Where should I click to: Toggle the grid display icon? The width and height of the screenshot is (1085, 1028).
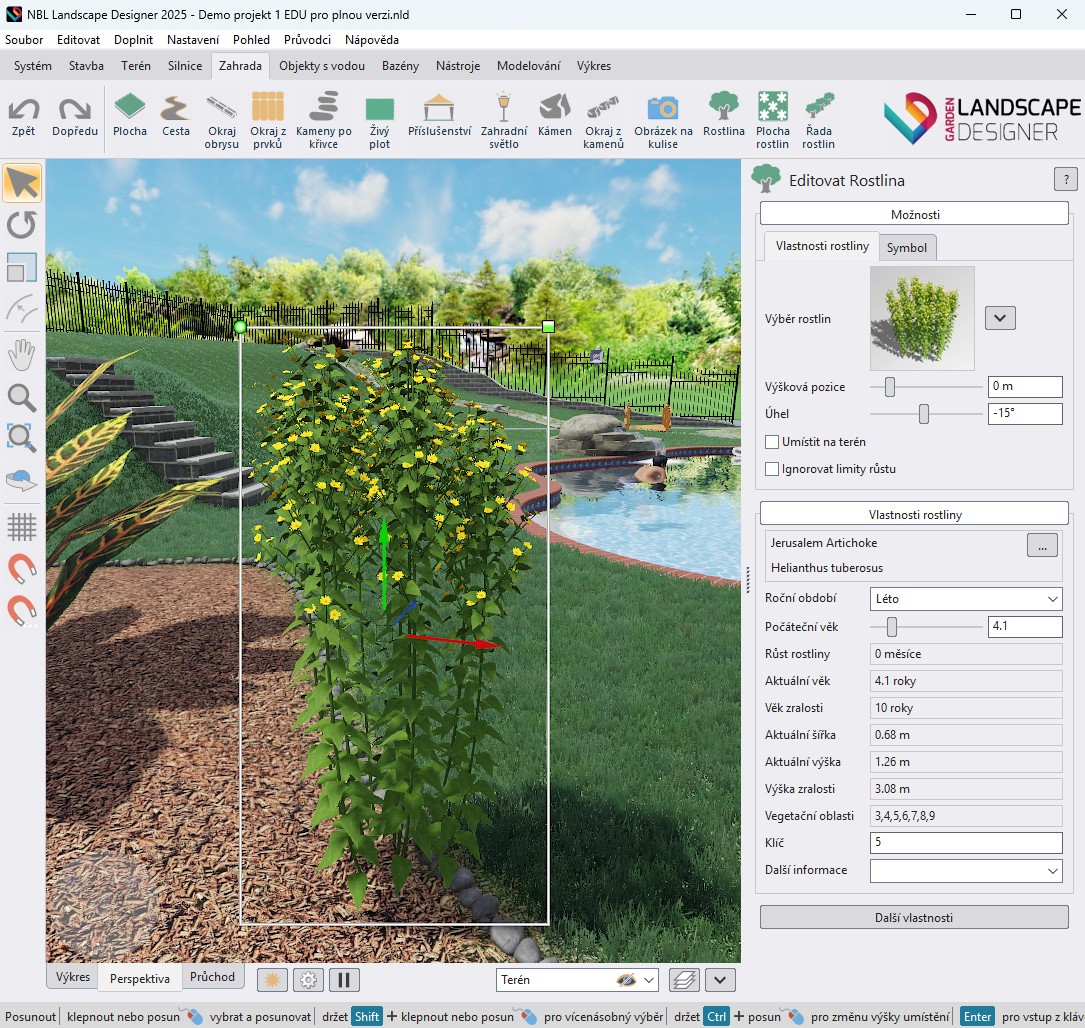coord(22,526)
